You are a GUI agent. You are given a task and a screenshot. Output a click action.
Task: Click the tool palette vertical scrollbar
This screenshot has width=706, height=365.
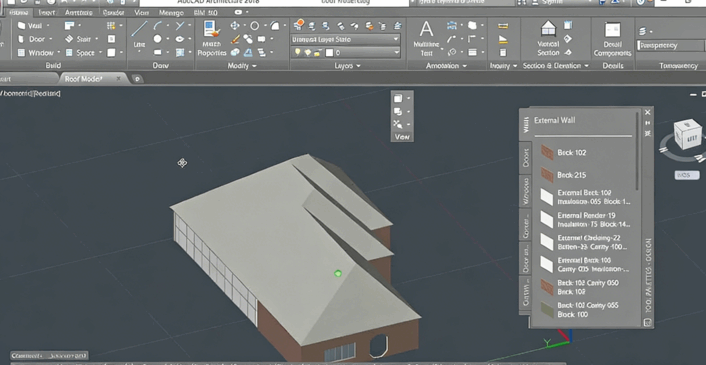pyautogui.click(x=637, y=151)
